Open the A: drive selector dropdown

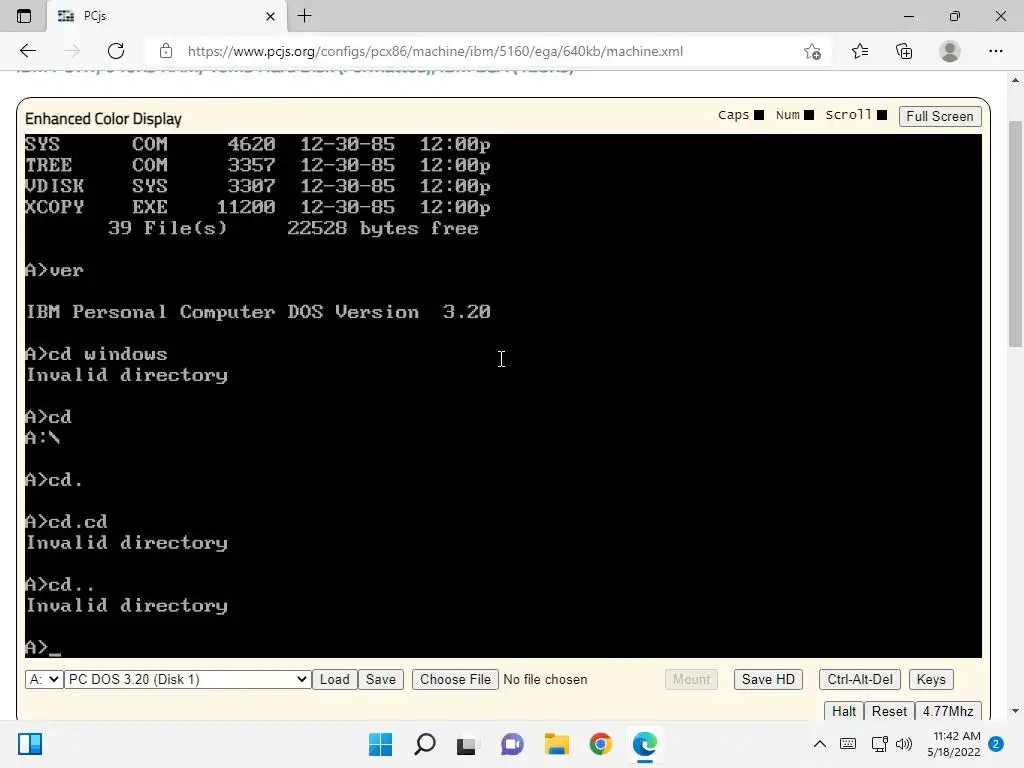(44, 679)
